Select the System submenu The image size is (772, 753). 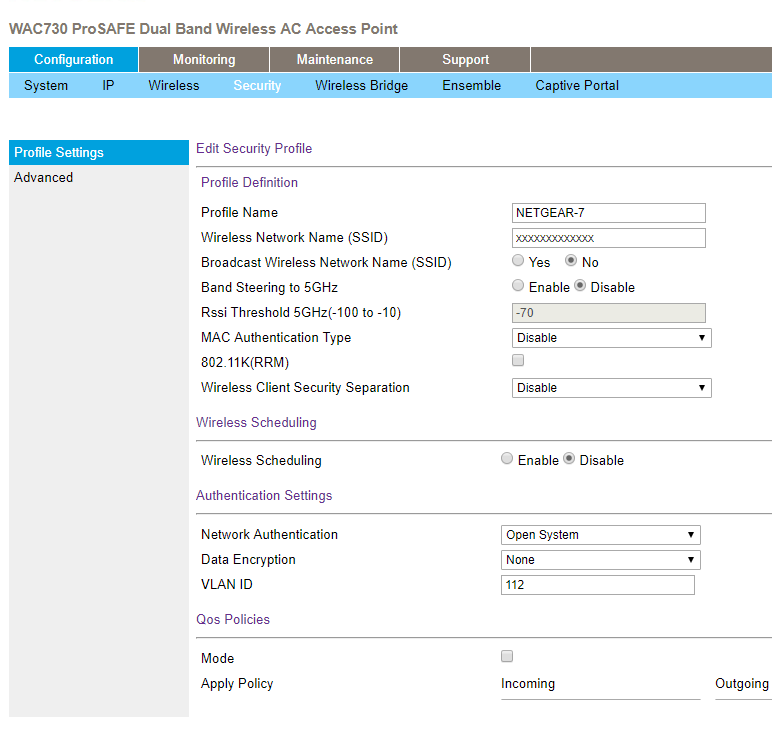tap(46, 86)
